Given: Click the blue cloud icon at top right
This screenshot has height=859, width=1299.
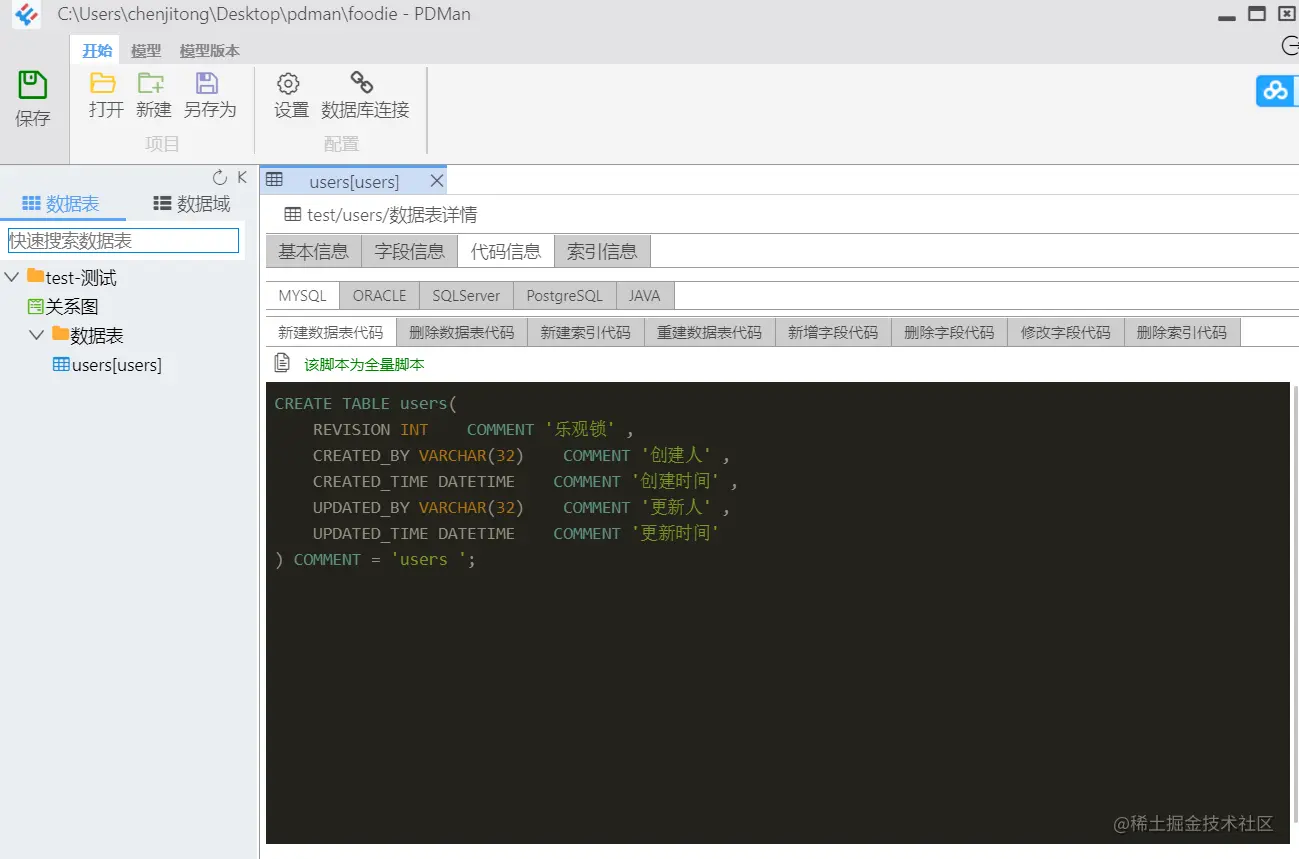Looking at the screenshot, I should point(1276,90).
